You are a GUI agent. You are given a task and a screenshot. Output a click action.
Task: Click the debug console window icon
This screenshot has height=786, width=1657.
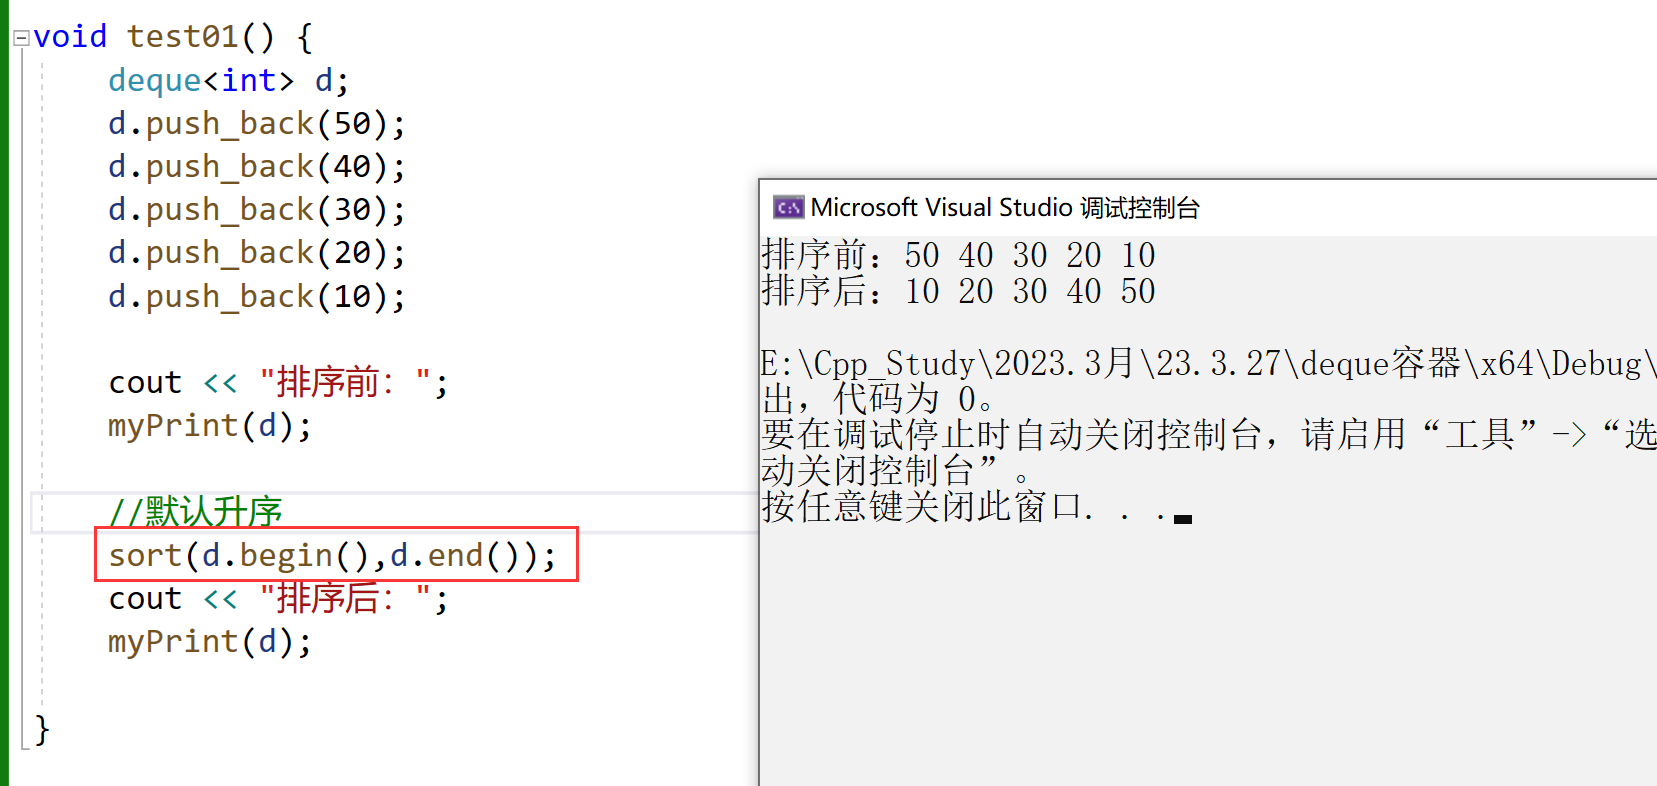click(x=788, y=208)
